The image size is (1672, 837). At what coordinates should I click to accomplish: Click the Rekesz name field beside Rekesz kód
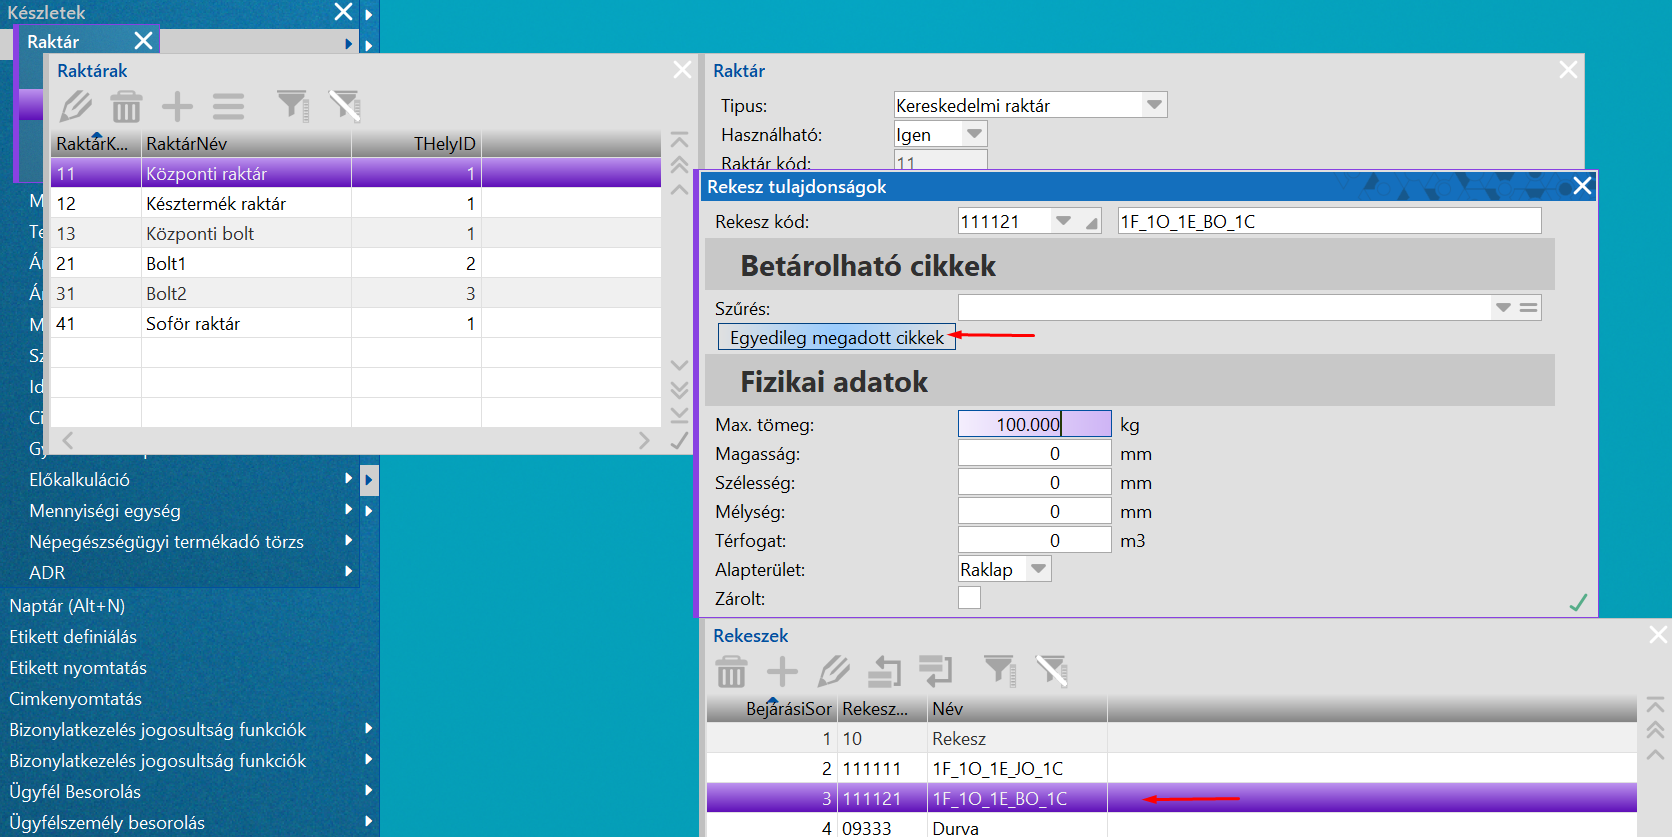[1329, 221]
